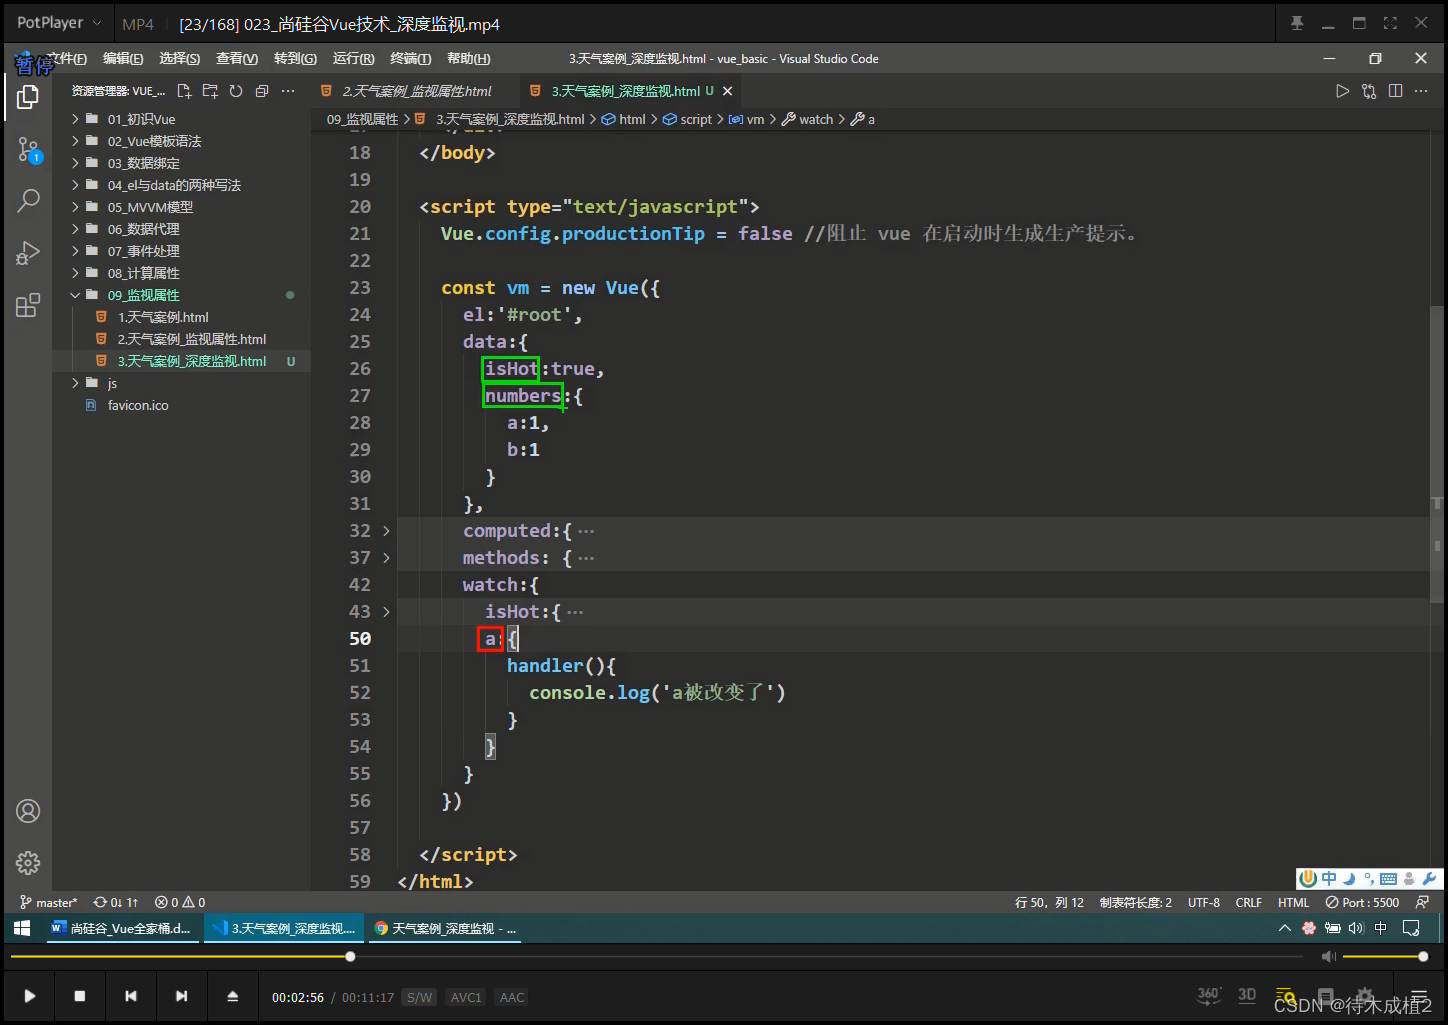
Task: Click PotPlayer play button
Action: 29,996
